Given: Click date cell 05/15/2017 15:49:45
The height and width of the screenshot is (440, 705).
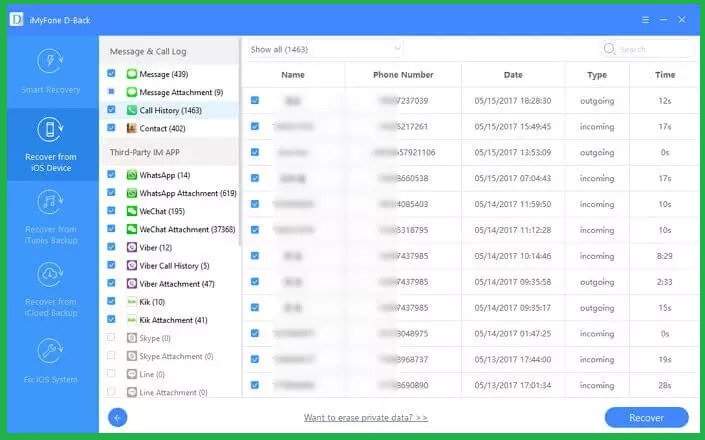Looking at the screenshot, I should tap(513, 127).
